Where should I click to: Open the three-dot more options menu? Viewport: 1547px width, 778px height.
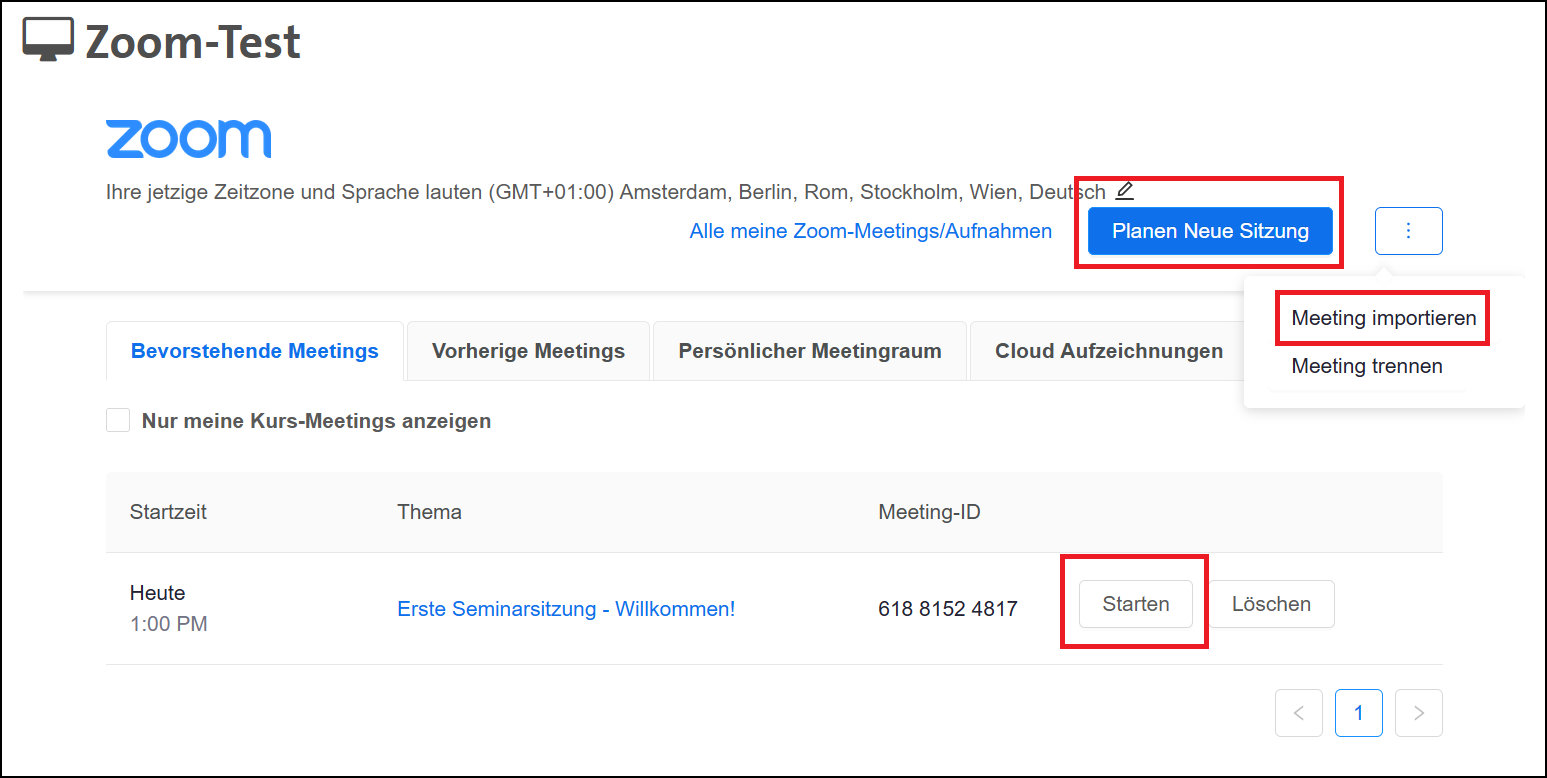point(1408,231)
